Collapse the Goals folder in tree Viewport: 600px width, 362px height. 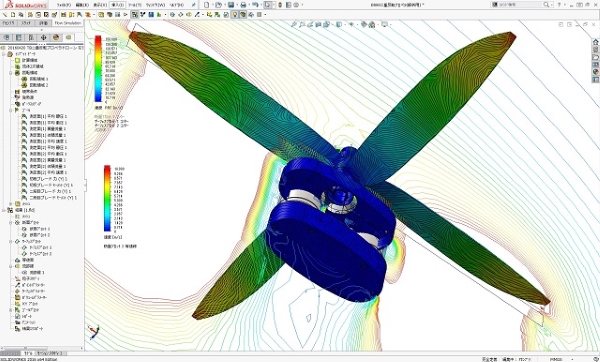11,110
